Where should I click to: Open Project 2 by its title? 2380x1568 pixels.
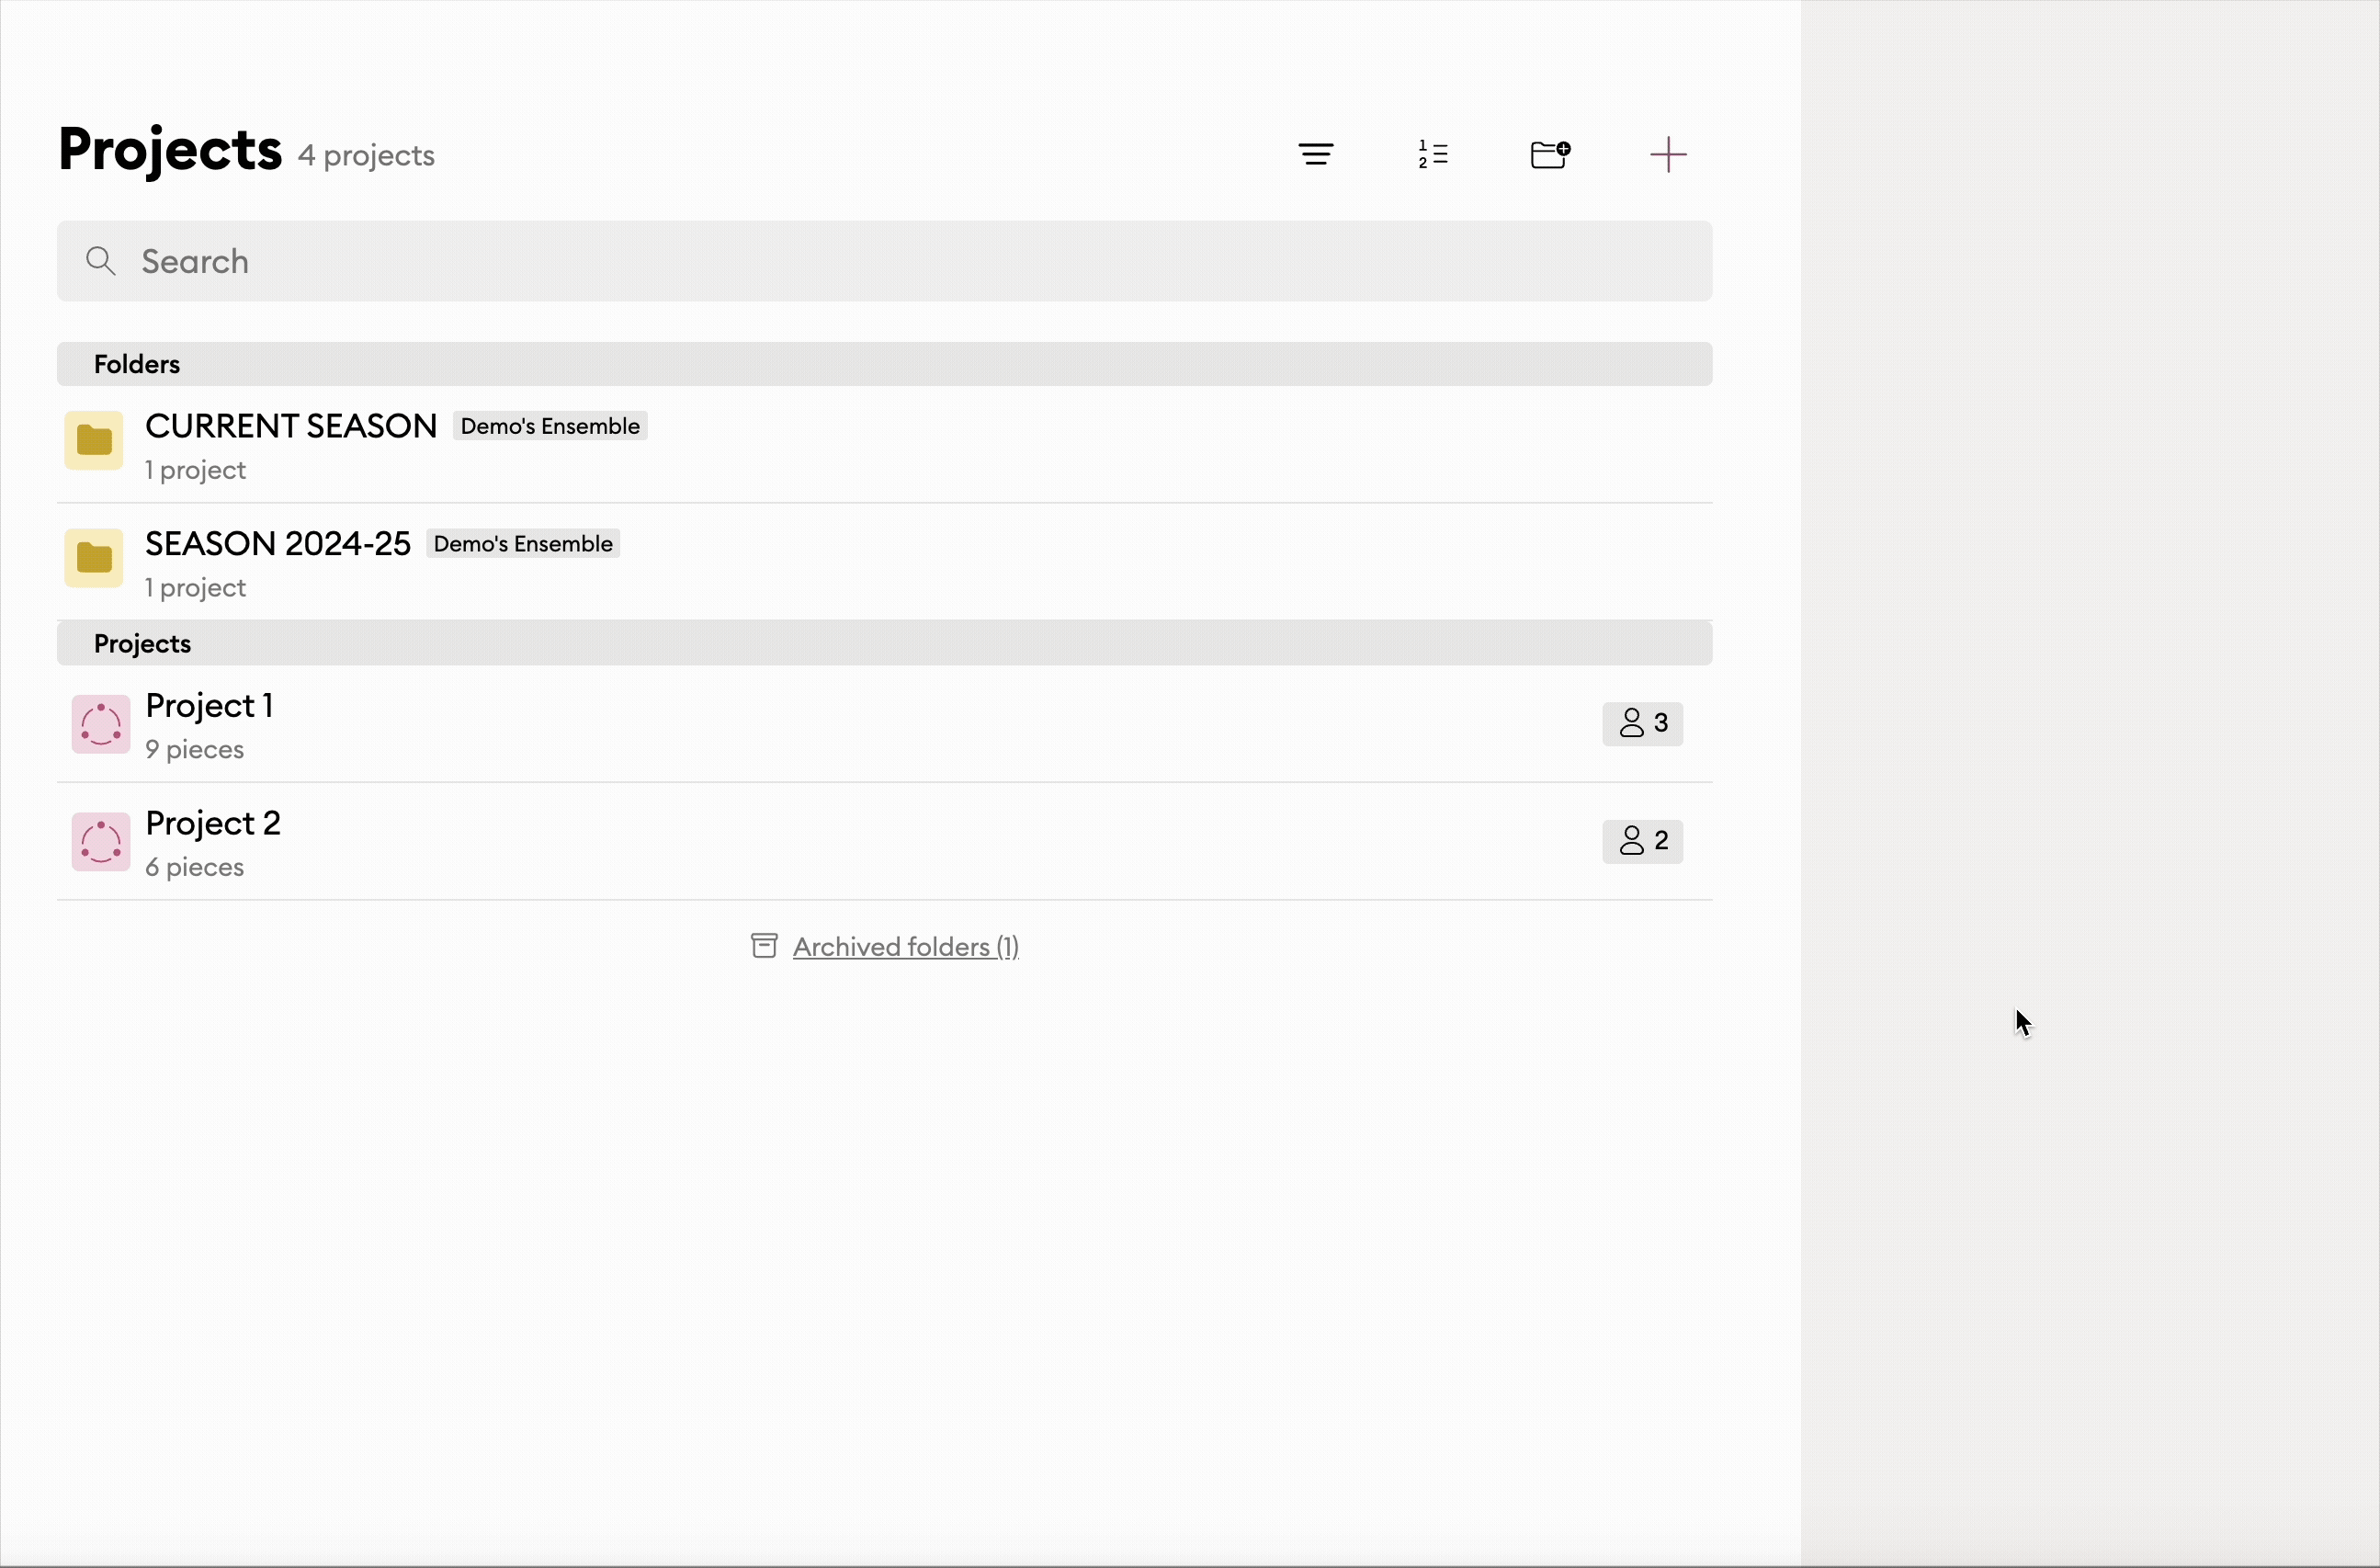(x=213, y=824)
